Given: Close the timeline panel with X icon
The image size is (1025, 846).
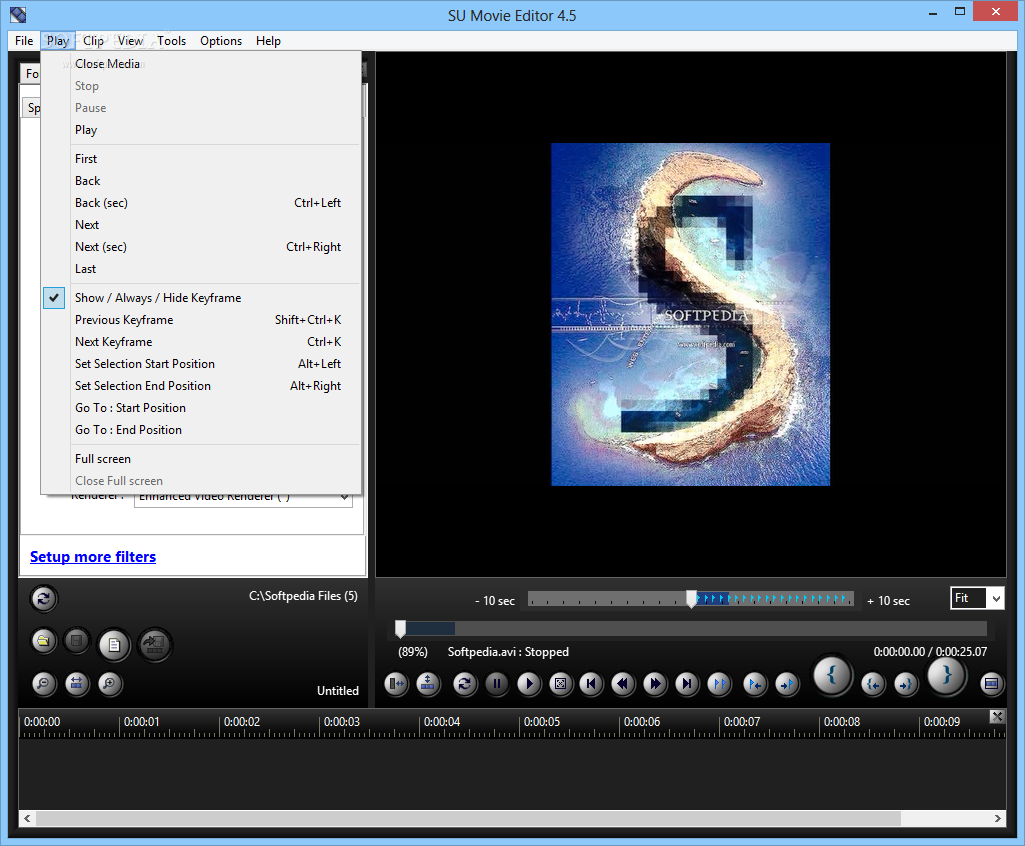Looking at the screenshot, I should point(997,717).
